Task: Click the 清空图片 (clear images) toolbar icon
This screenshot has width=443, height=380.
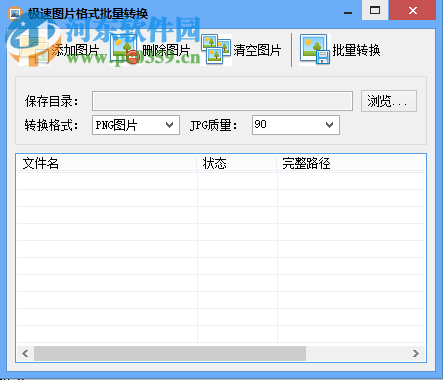Action: coord(216,50)
